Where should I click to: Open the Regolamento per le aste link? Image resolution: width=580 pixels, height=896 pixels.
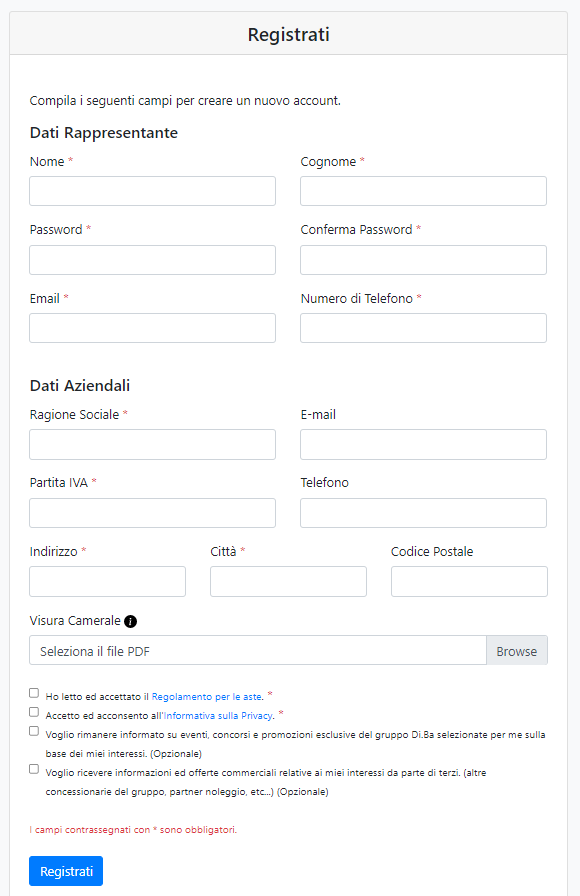click(207, 697)
